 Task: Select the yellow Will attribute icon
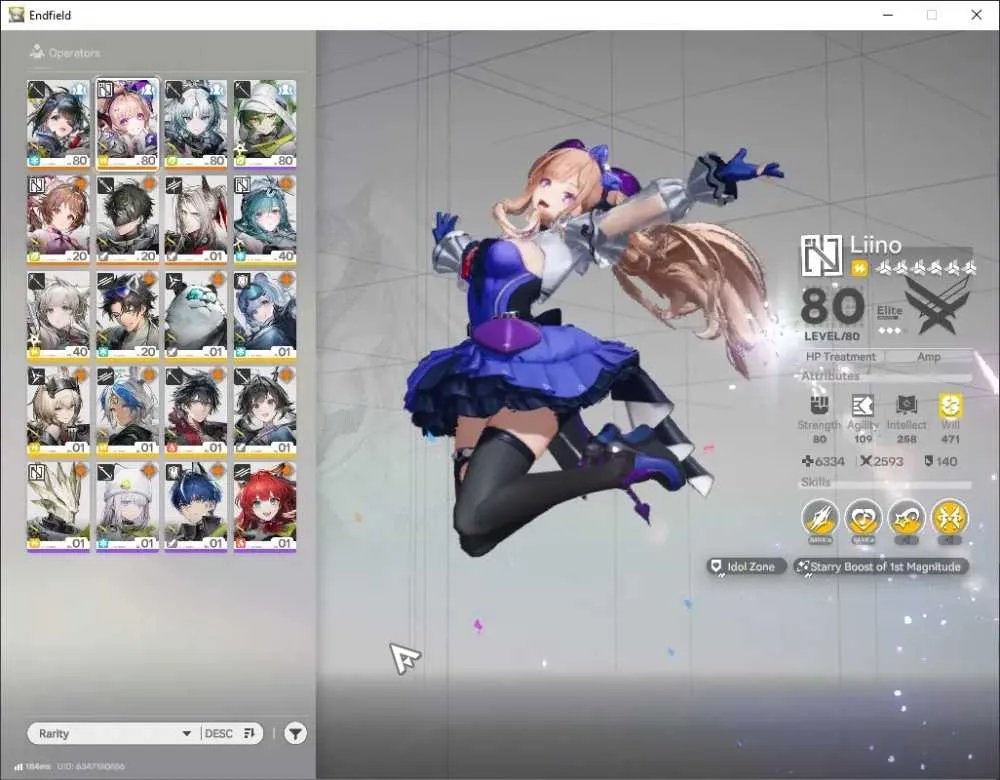click(950, 405)
